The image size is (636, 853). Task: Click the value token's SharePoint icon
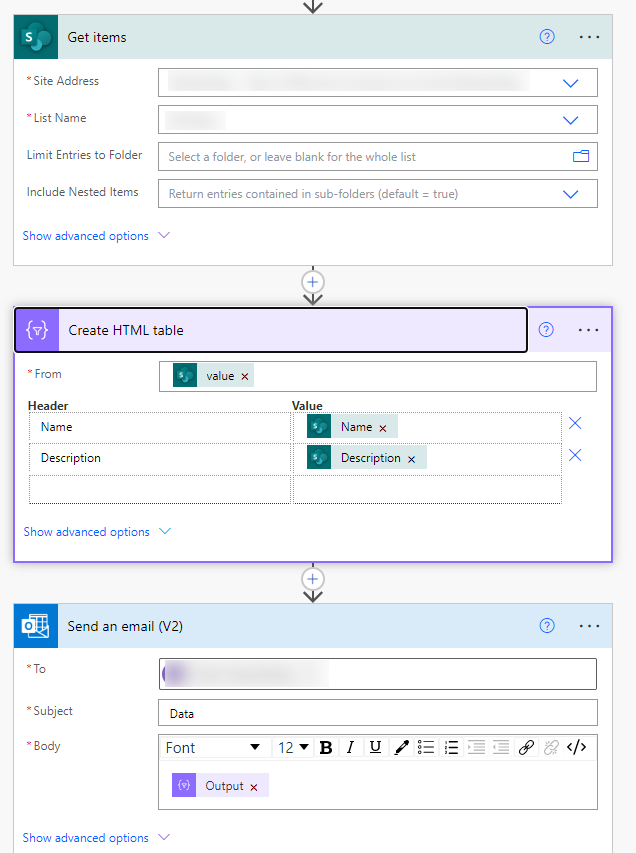(185, 375)
